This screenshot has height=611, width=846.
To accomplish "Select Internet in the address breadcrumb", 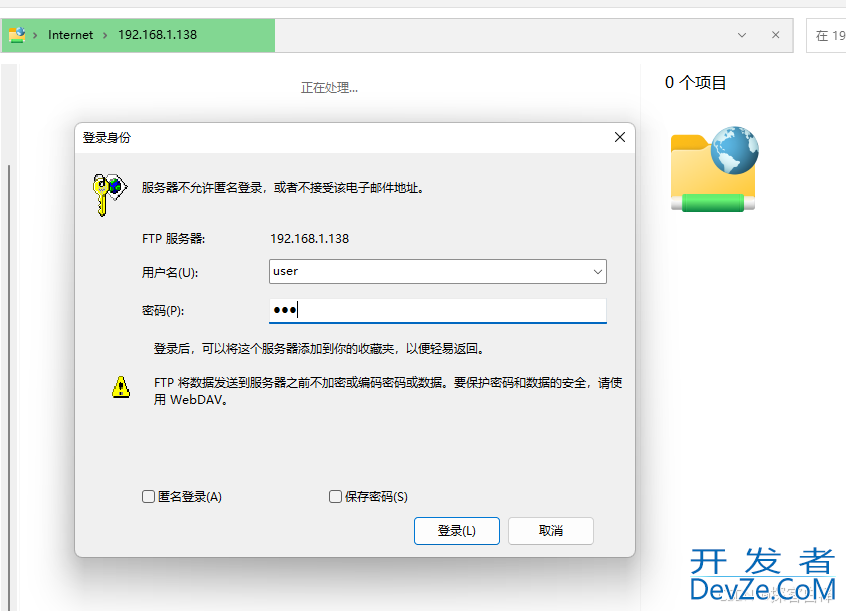I will [70, 35].
